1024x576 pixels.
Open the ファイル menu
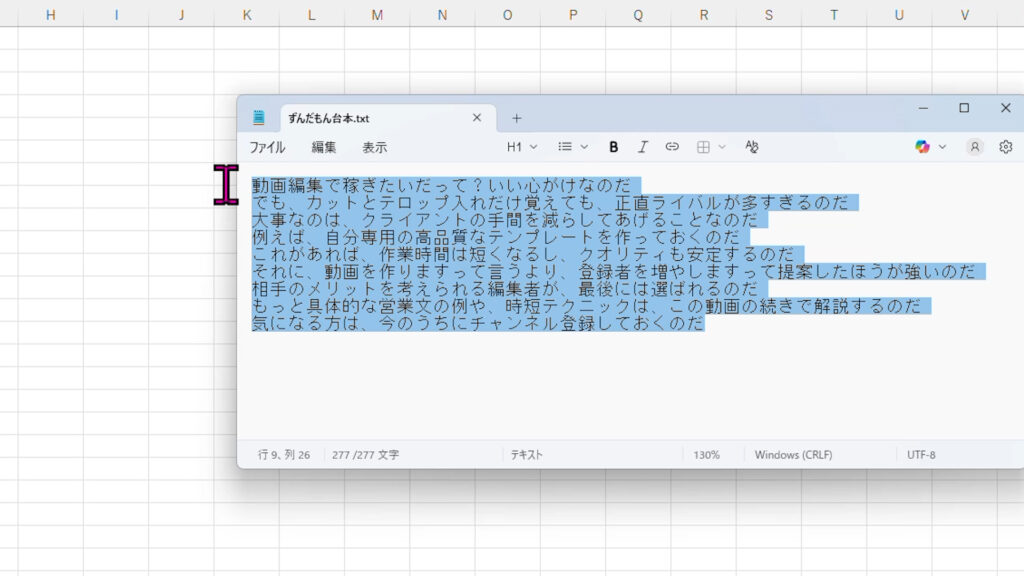pyautogui.click(x=267, y=147)
